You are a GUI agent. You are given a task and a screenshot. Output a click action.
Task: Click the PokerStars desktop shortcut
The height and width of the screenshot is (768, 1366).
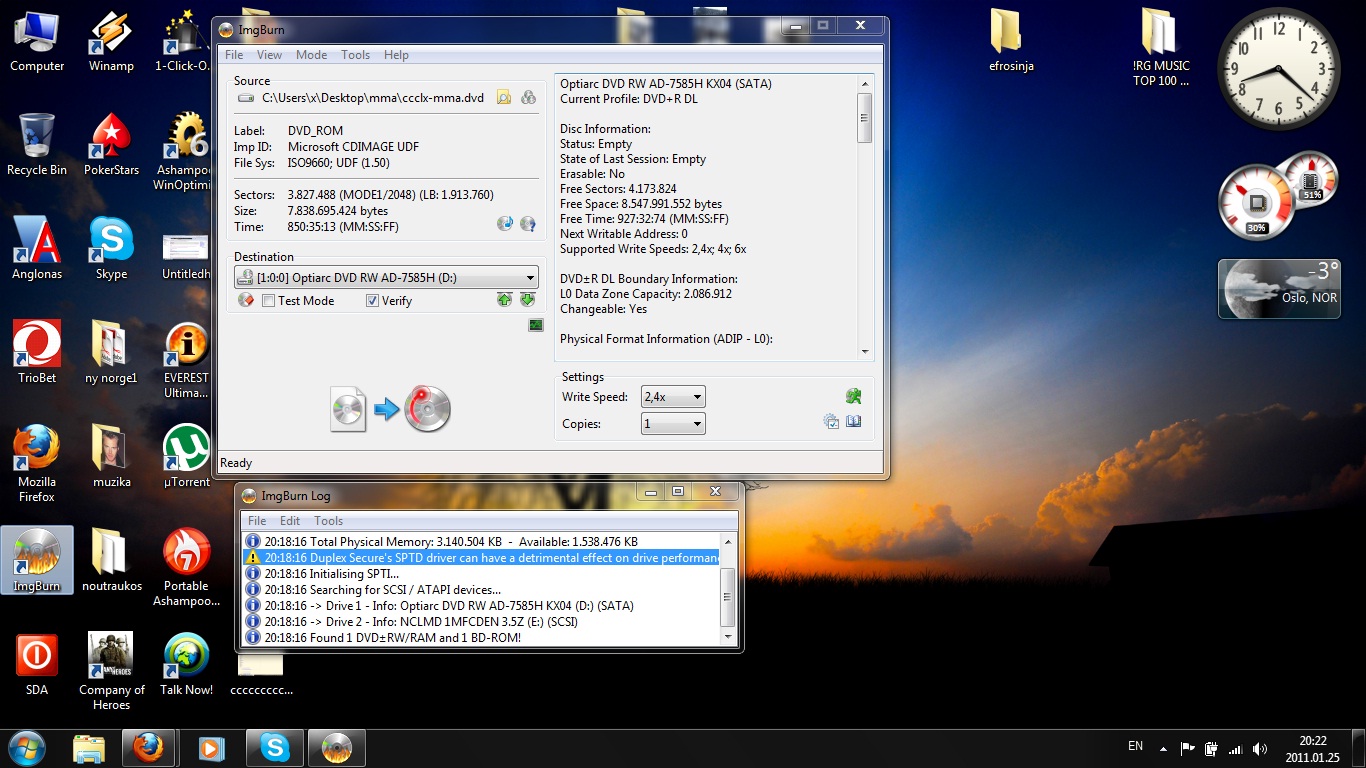pyautogui.click(x=111, y=145)
